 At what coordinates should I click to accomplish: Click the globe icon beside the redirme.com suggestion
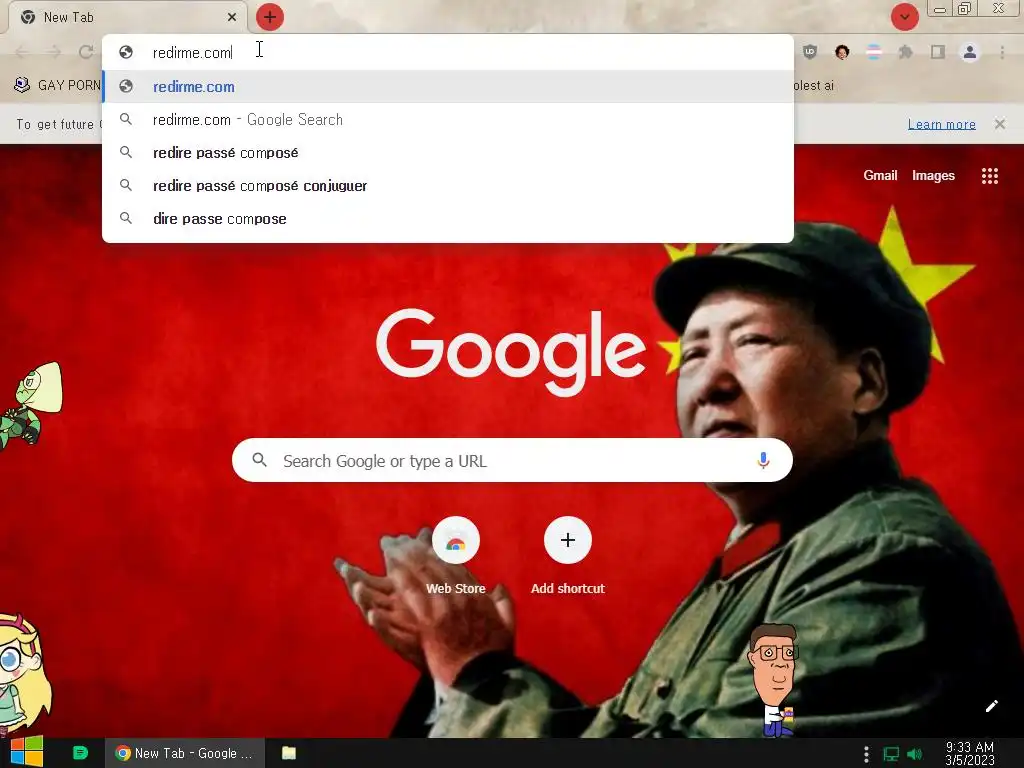click(126, 86)
